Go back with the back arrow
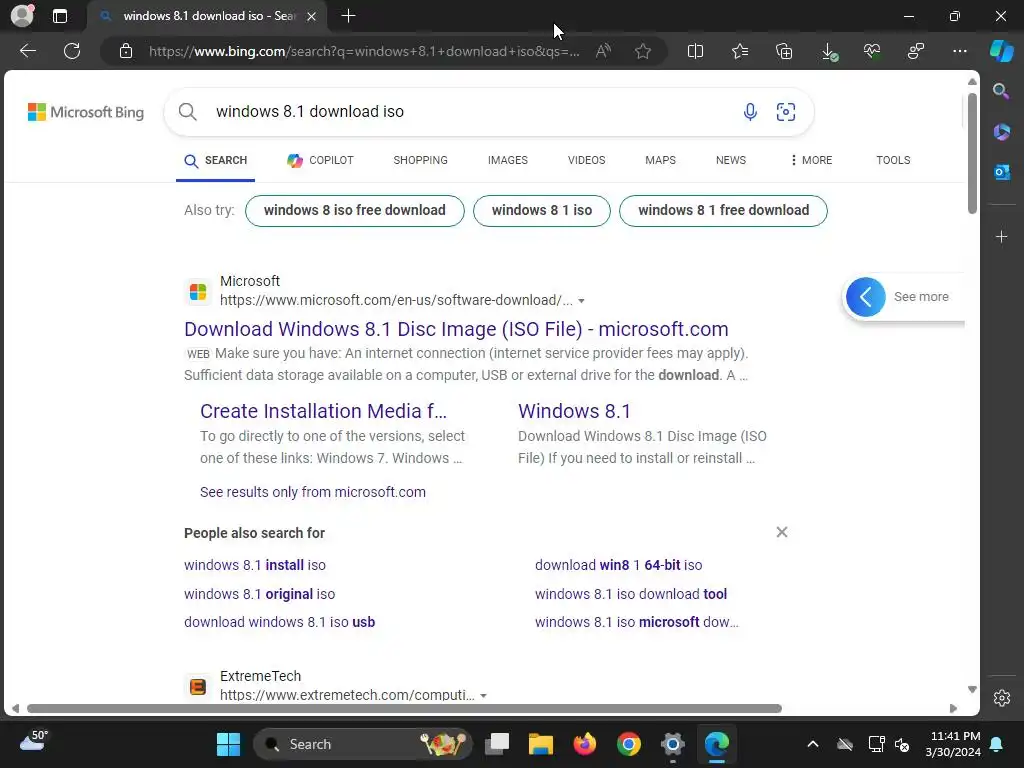The image size is (1024, 768). click(27, 51)
